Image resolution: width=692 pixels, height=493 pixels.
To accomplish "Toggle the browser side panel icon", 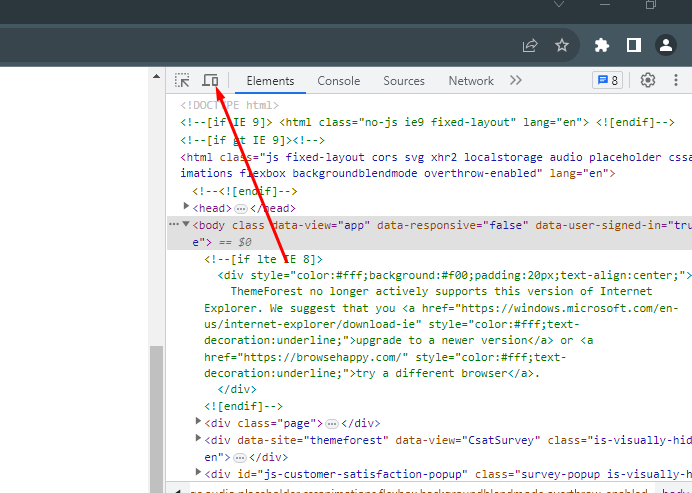I will [634, 45].
